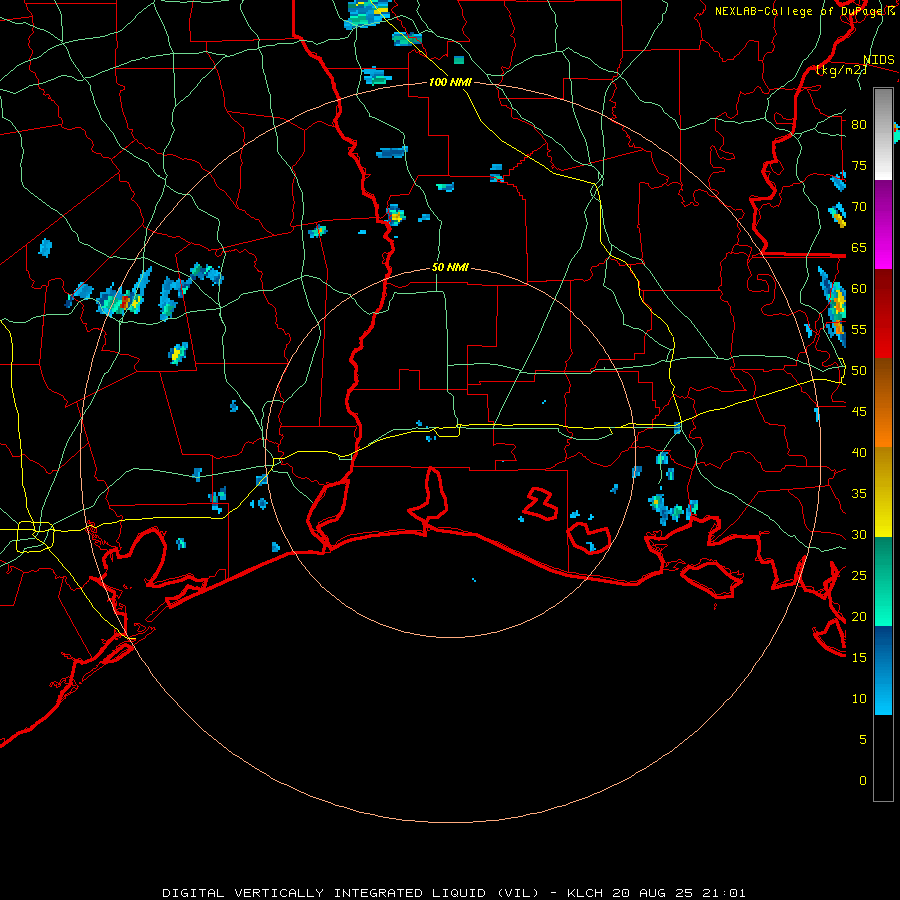Screen dimensions: 900x900
Task: Select the gray-white band of the color scale
Action: [883, 134]
